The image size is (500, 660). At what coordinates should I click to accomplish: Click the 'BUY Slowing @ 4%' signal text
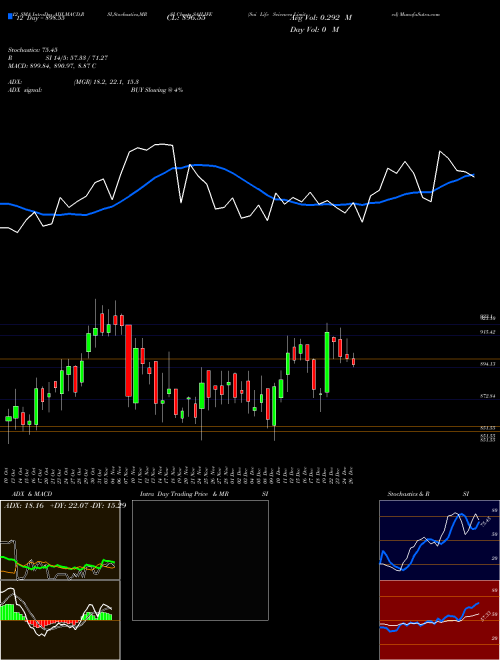tap(157, 90)
